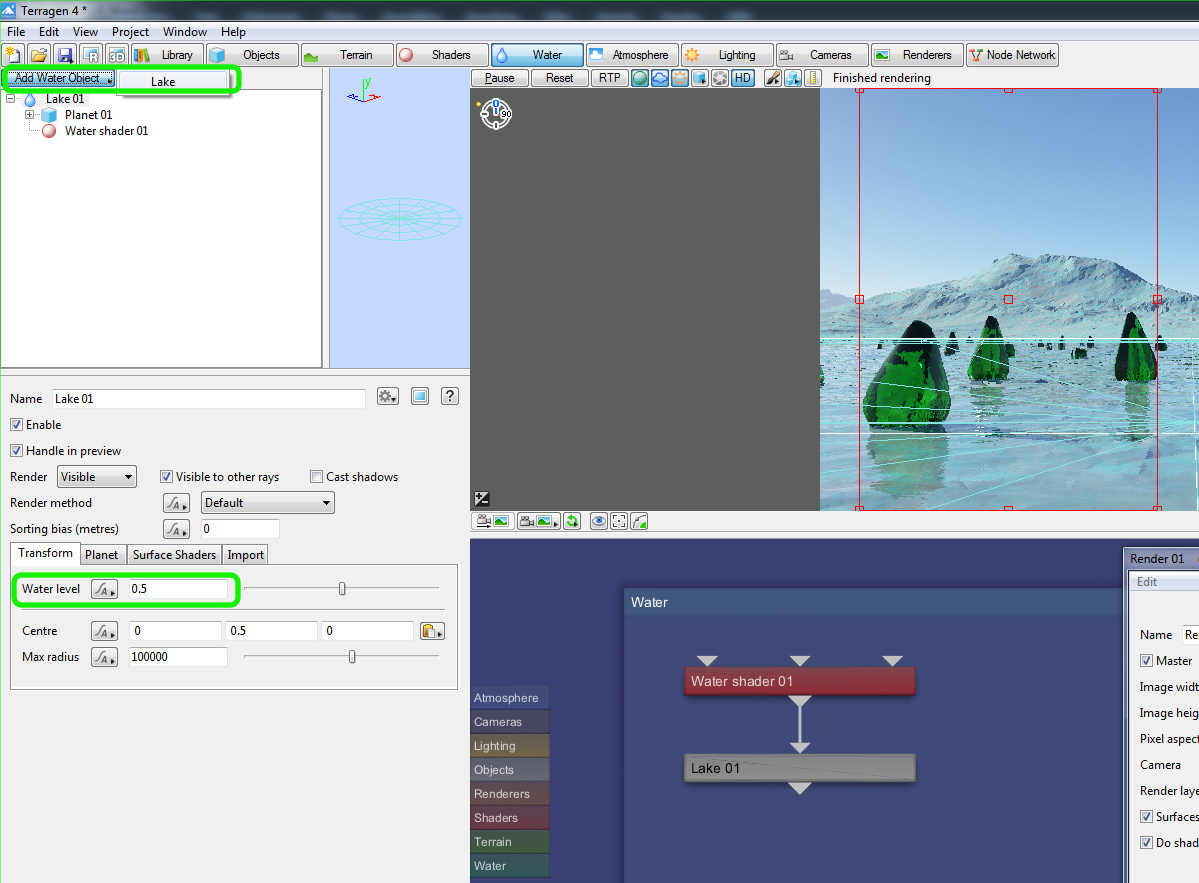Viewport: 1199px width, 883px height.
Task: Open the Render visibility dropdown
Action: click(x=97, y=477)
